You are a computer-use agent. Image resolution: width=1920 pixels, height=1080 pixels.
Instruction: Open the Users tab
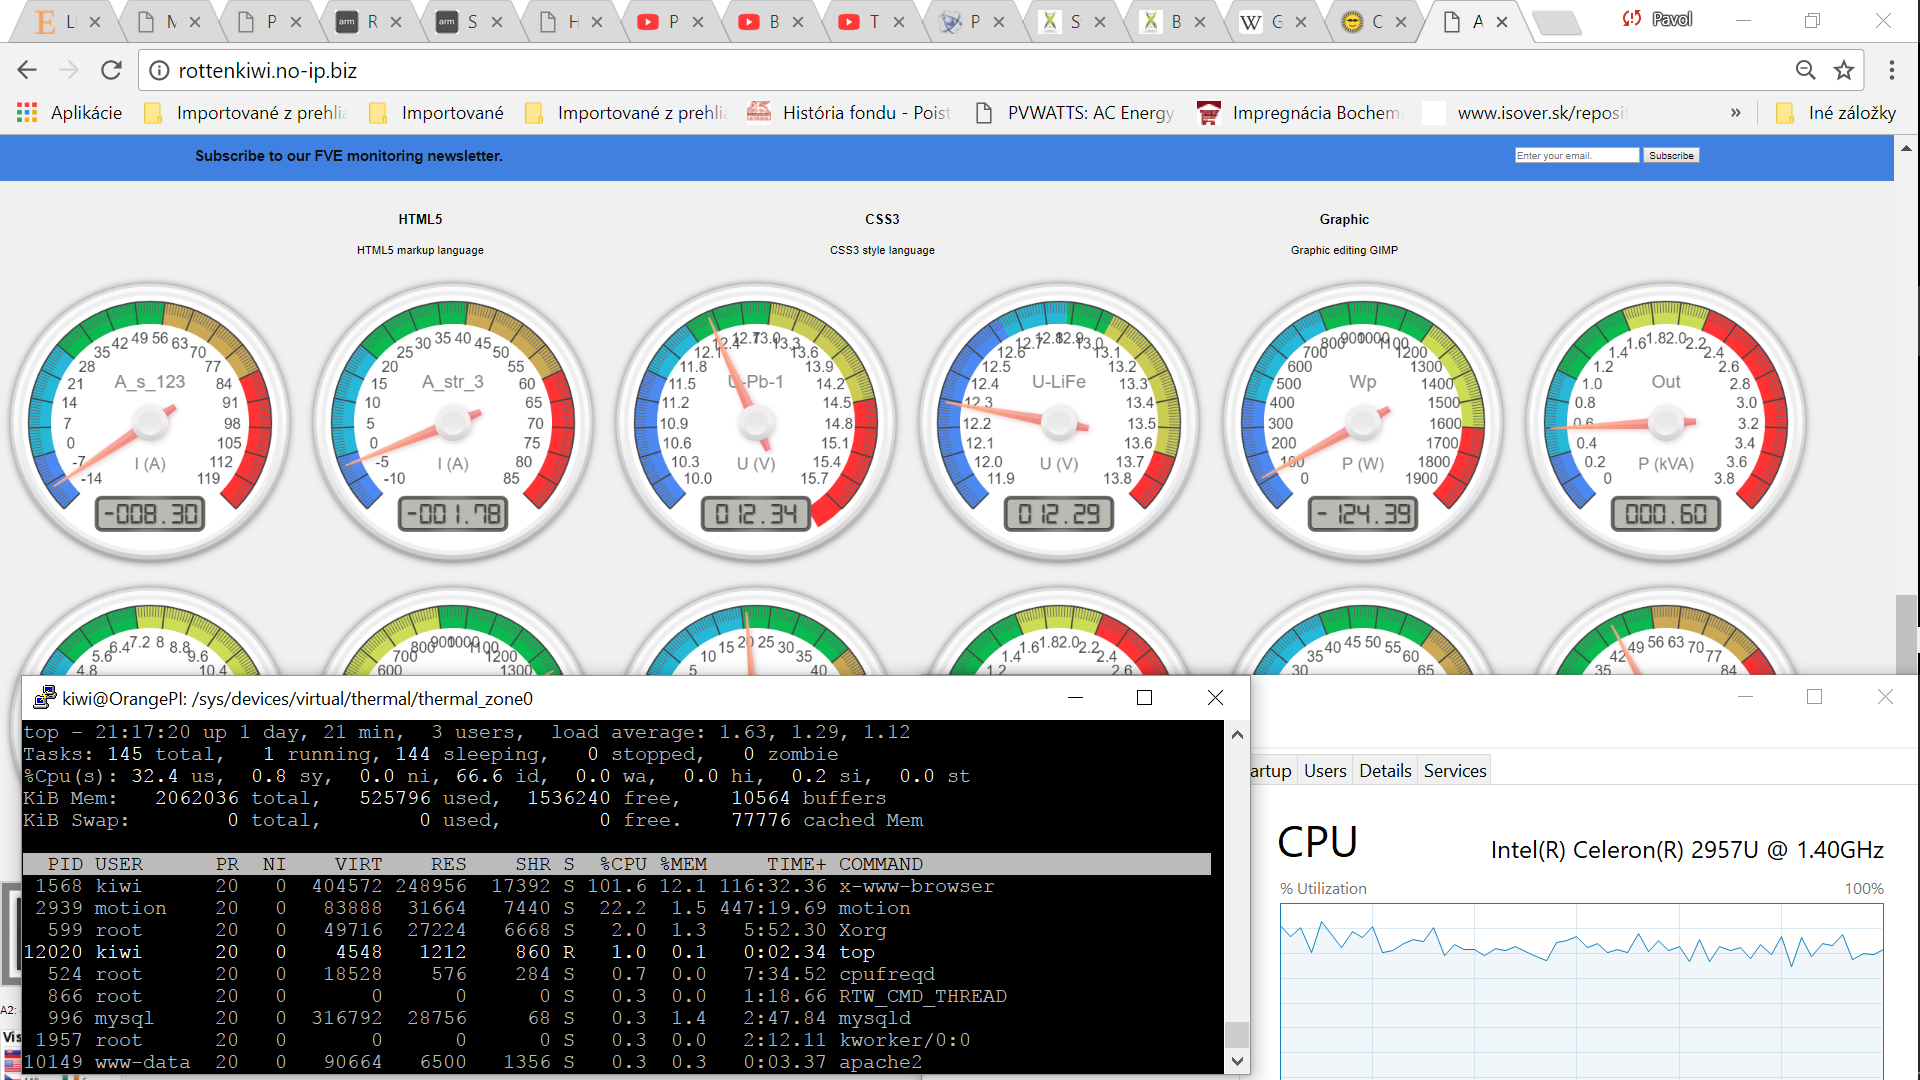[x=1325, y=771]
